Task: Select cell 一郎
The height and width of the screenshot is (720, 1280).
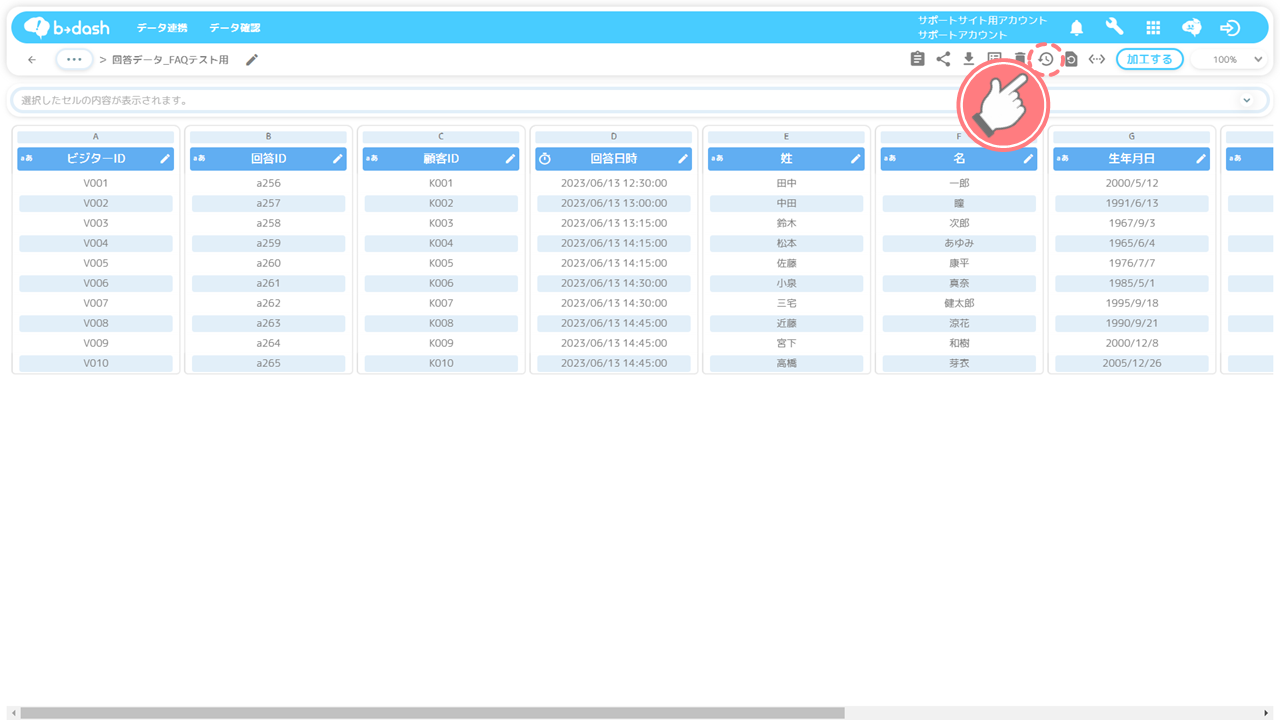Action: pyautogui.click(x=959, y=183)
